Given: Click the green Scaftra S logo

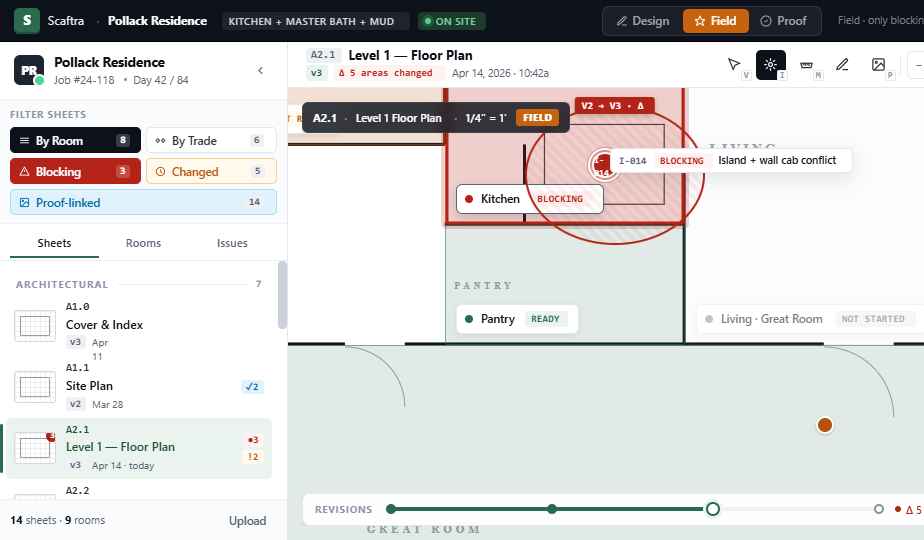Looking at the screenshot, I should tap(27, 21).
